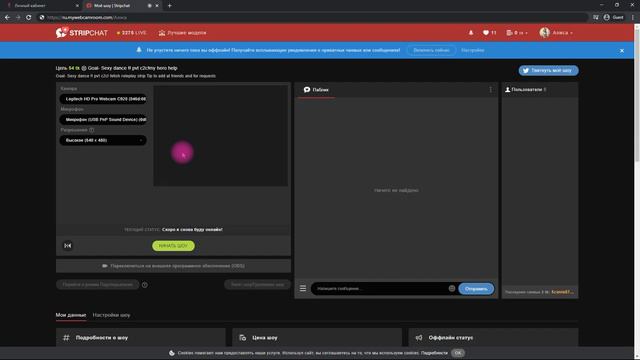640x360 pixels.
Task: Select the Public chat tab
Action: point(316,90)
